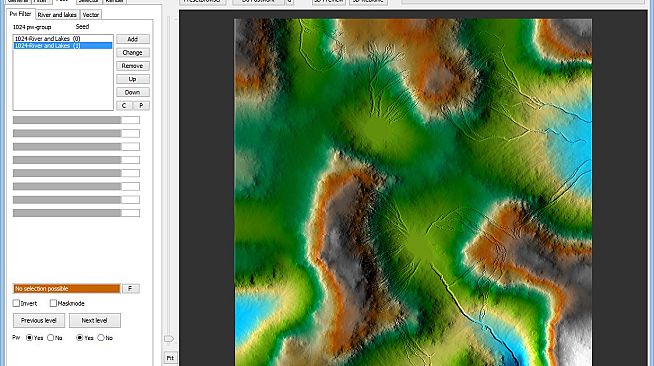Click the terrain heightmap preview image
The height and width of the screenshot is (366, 654).
pyautogui.click(x=413, y=192)
